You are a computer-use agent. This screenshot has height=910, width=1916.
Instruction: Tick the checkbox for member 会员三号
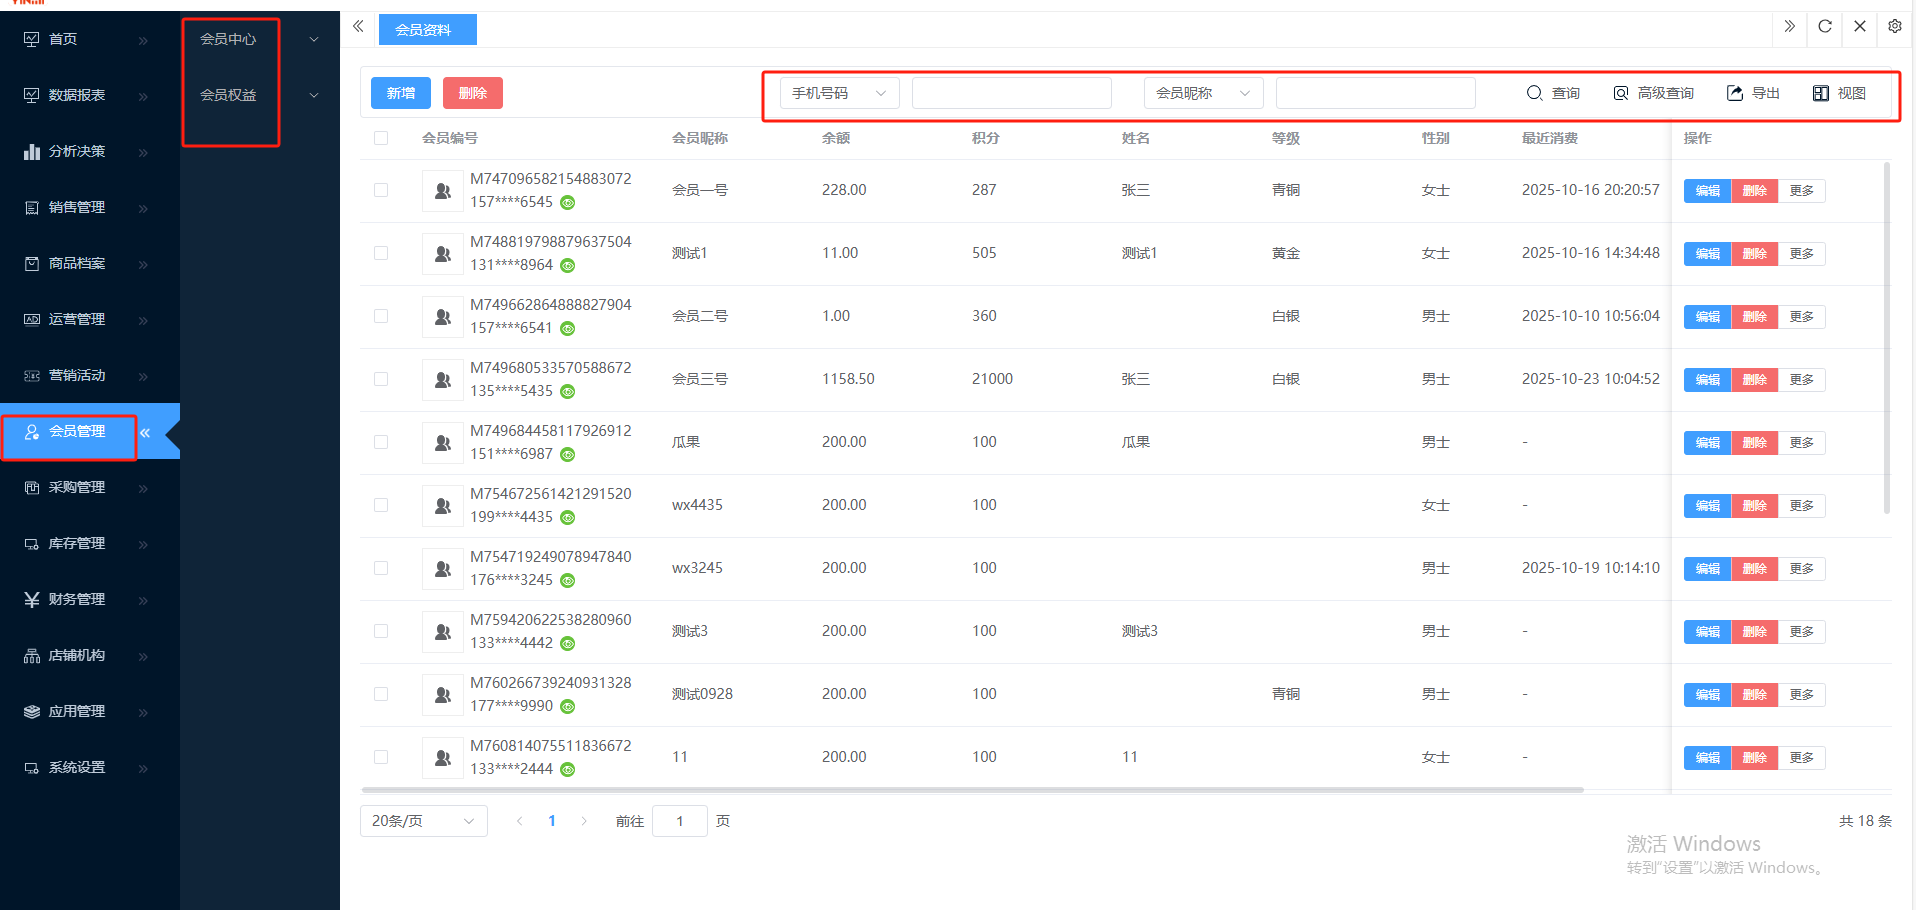(381, 379)
